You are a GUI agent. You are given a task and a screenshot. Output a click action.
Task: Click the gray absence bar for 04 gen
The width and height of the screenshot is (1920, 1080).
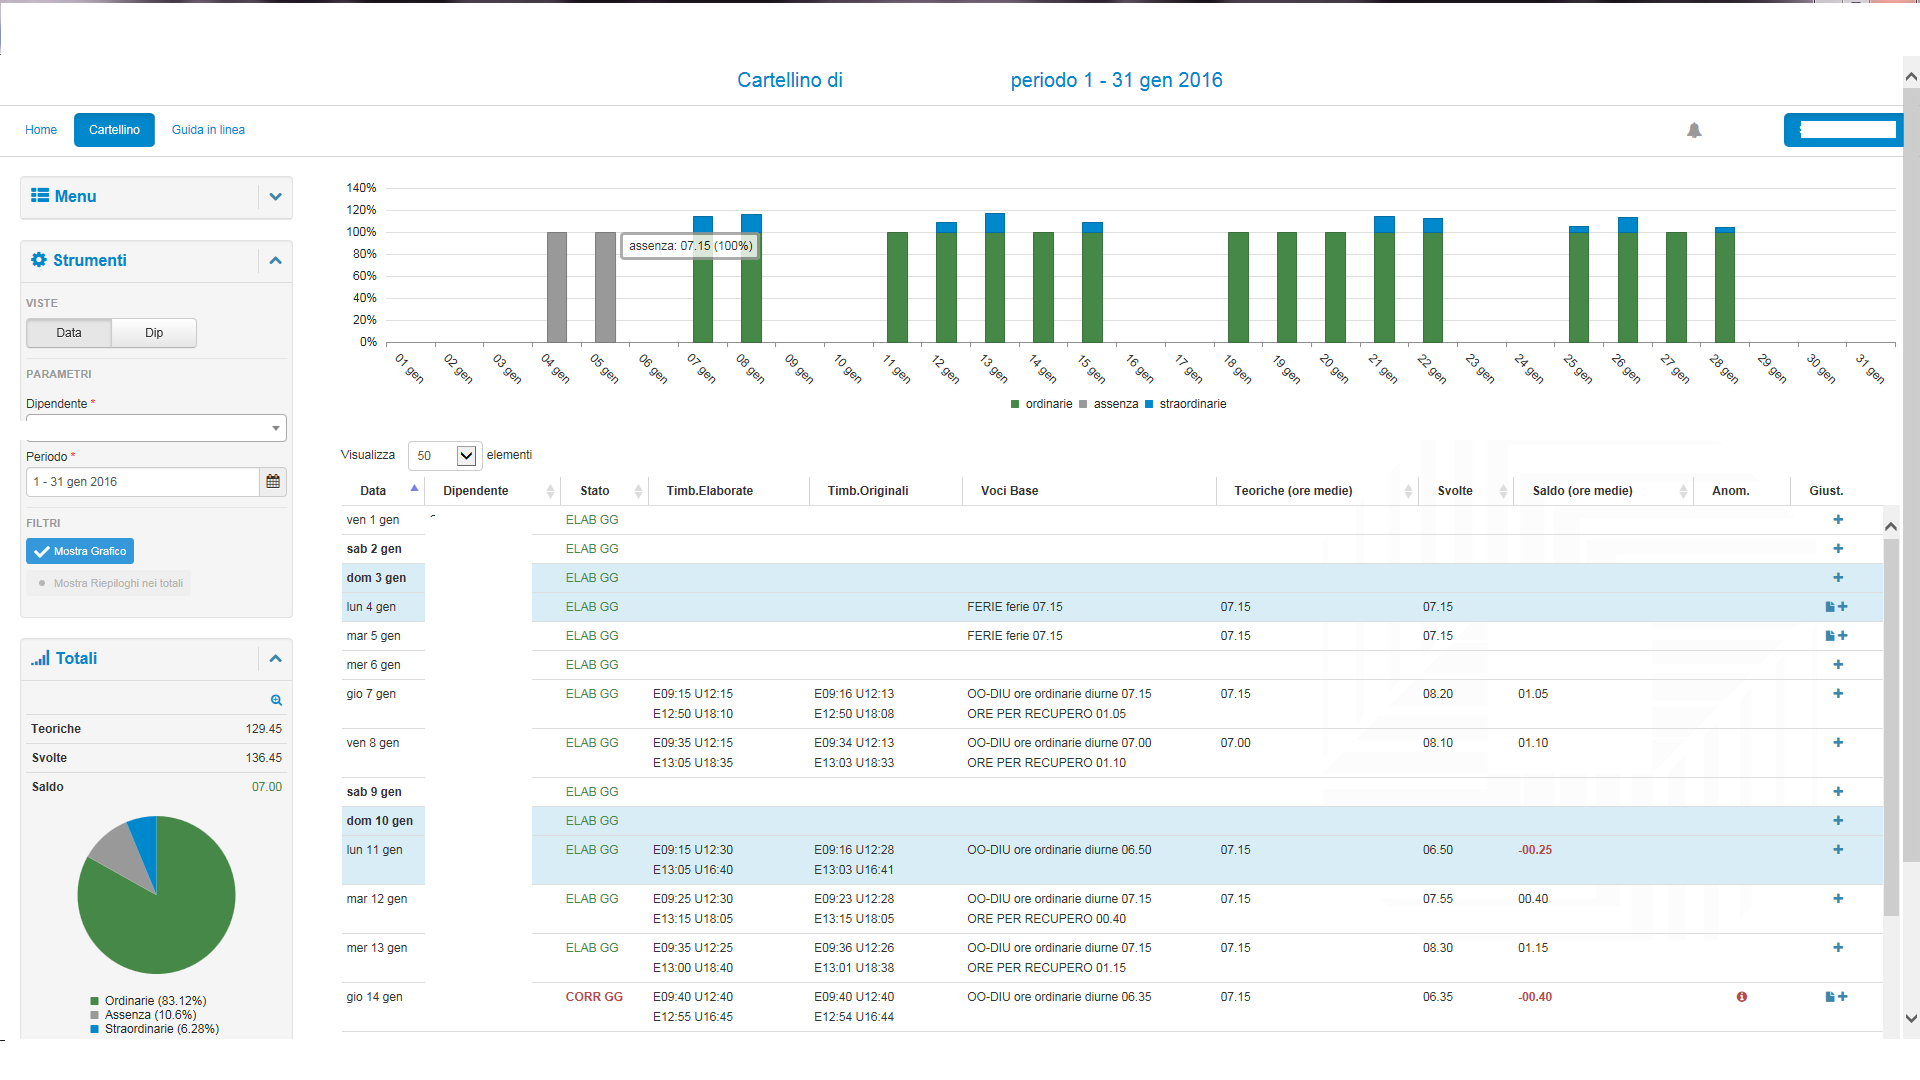(x=557, y=287)
